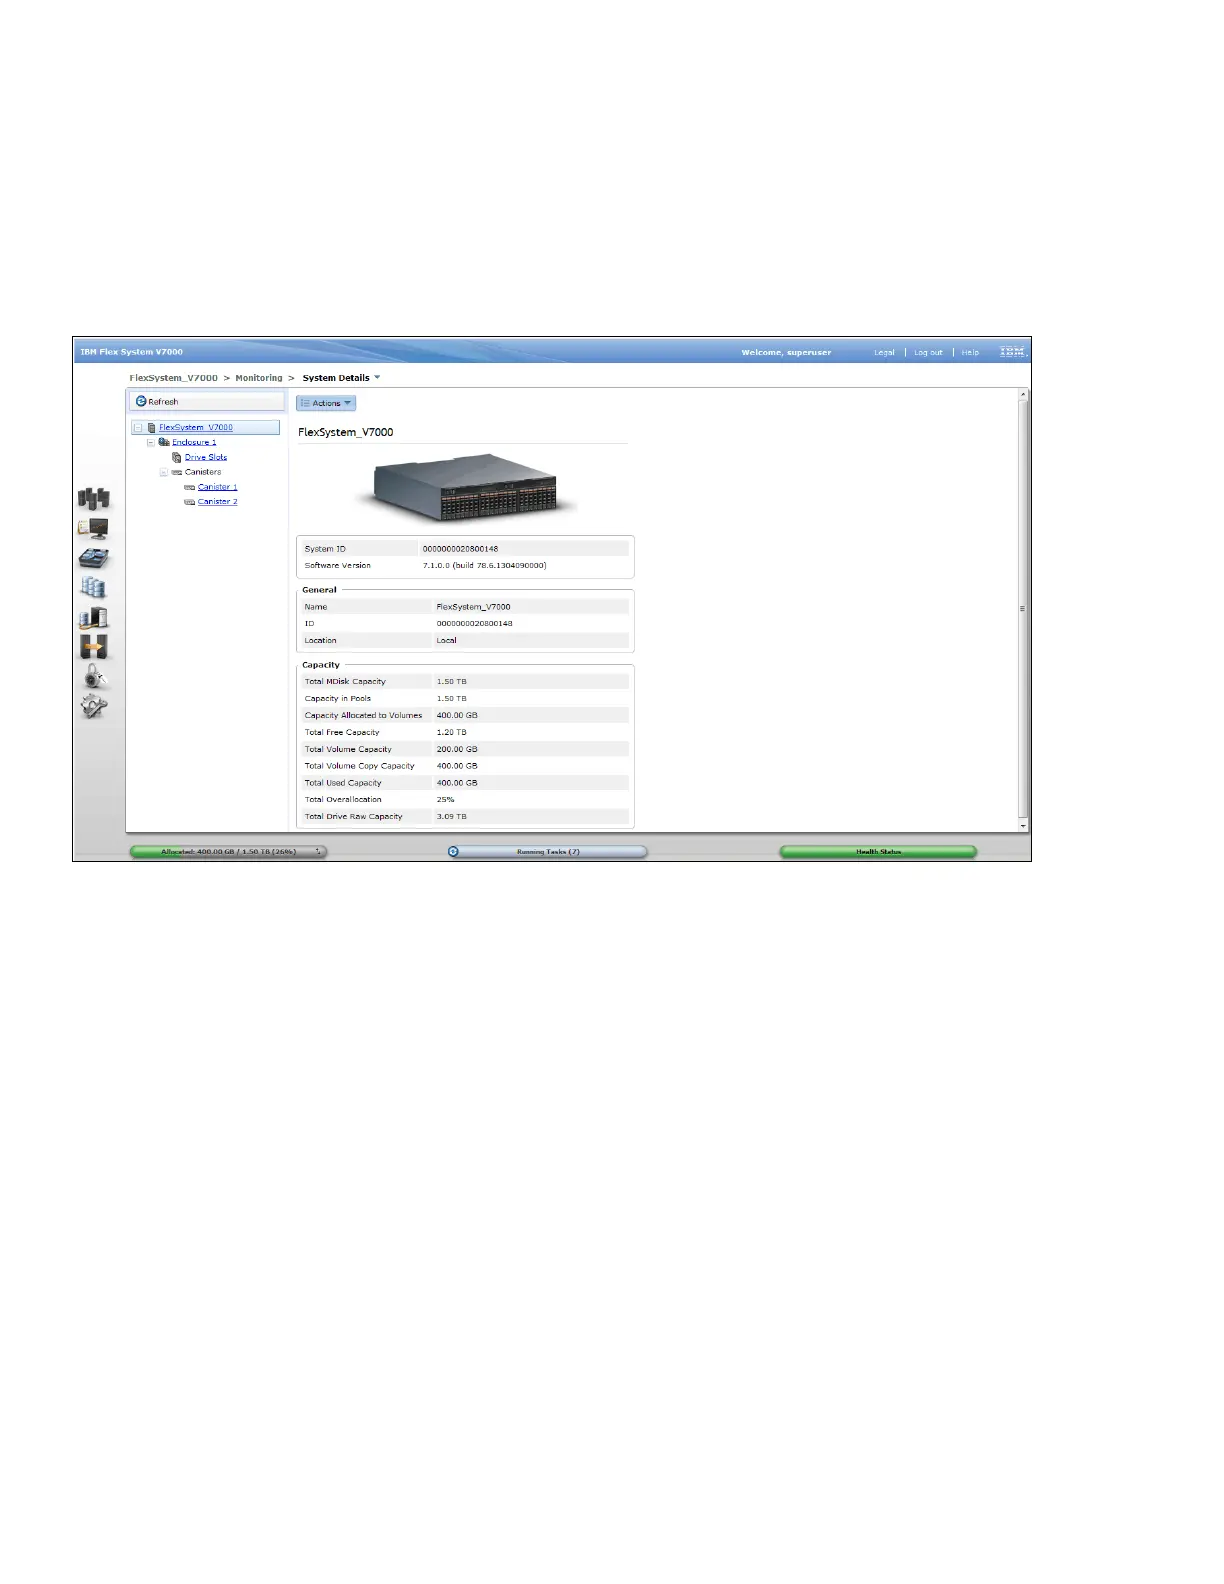
Task: Click the Total Used Capacity label
Action: (x=343, y=783)
